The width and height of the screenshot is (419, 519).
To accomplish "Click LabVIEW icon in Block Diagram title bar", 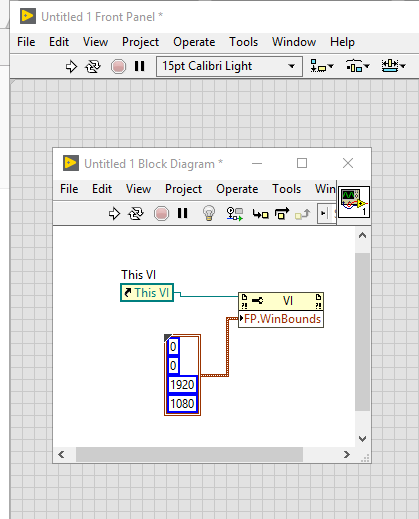I will point(71,163).
